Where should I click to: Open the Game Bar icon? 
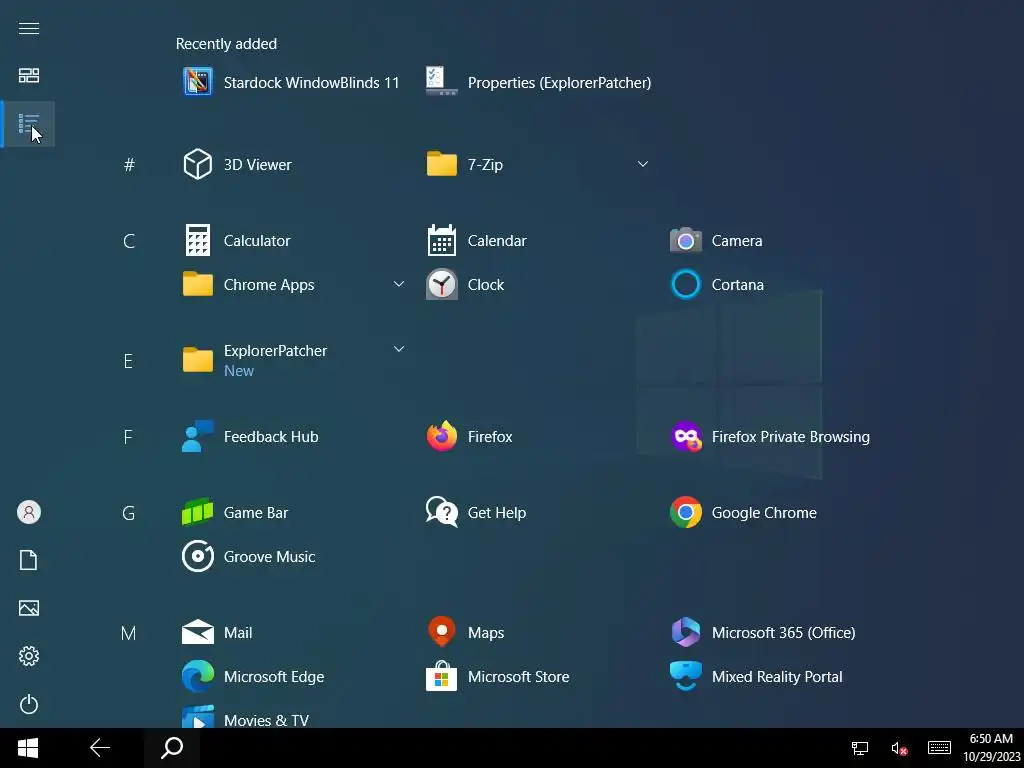pos(197,513)
